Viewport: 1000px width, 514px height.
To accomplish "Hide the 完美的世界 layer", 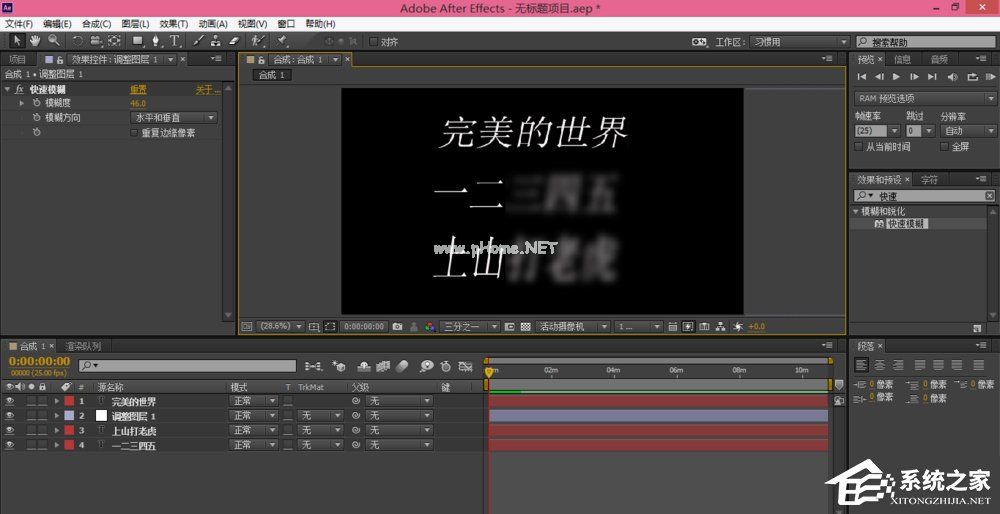I will 10,401.
